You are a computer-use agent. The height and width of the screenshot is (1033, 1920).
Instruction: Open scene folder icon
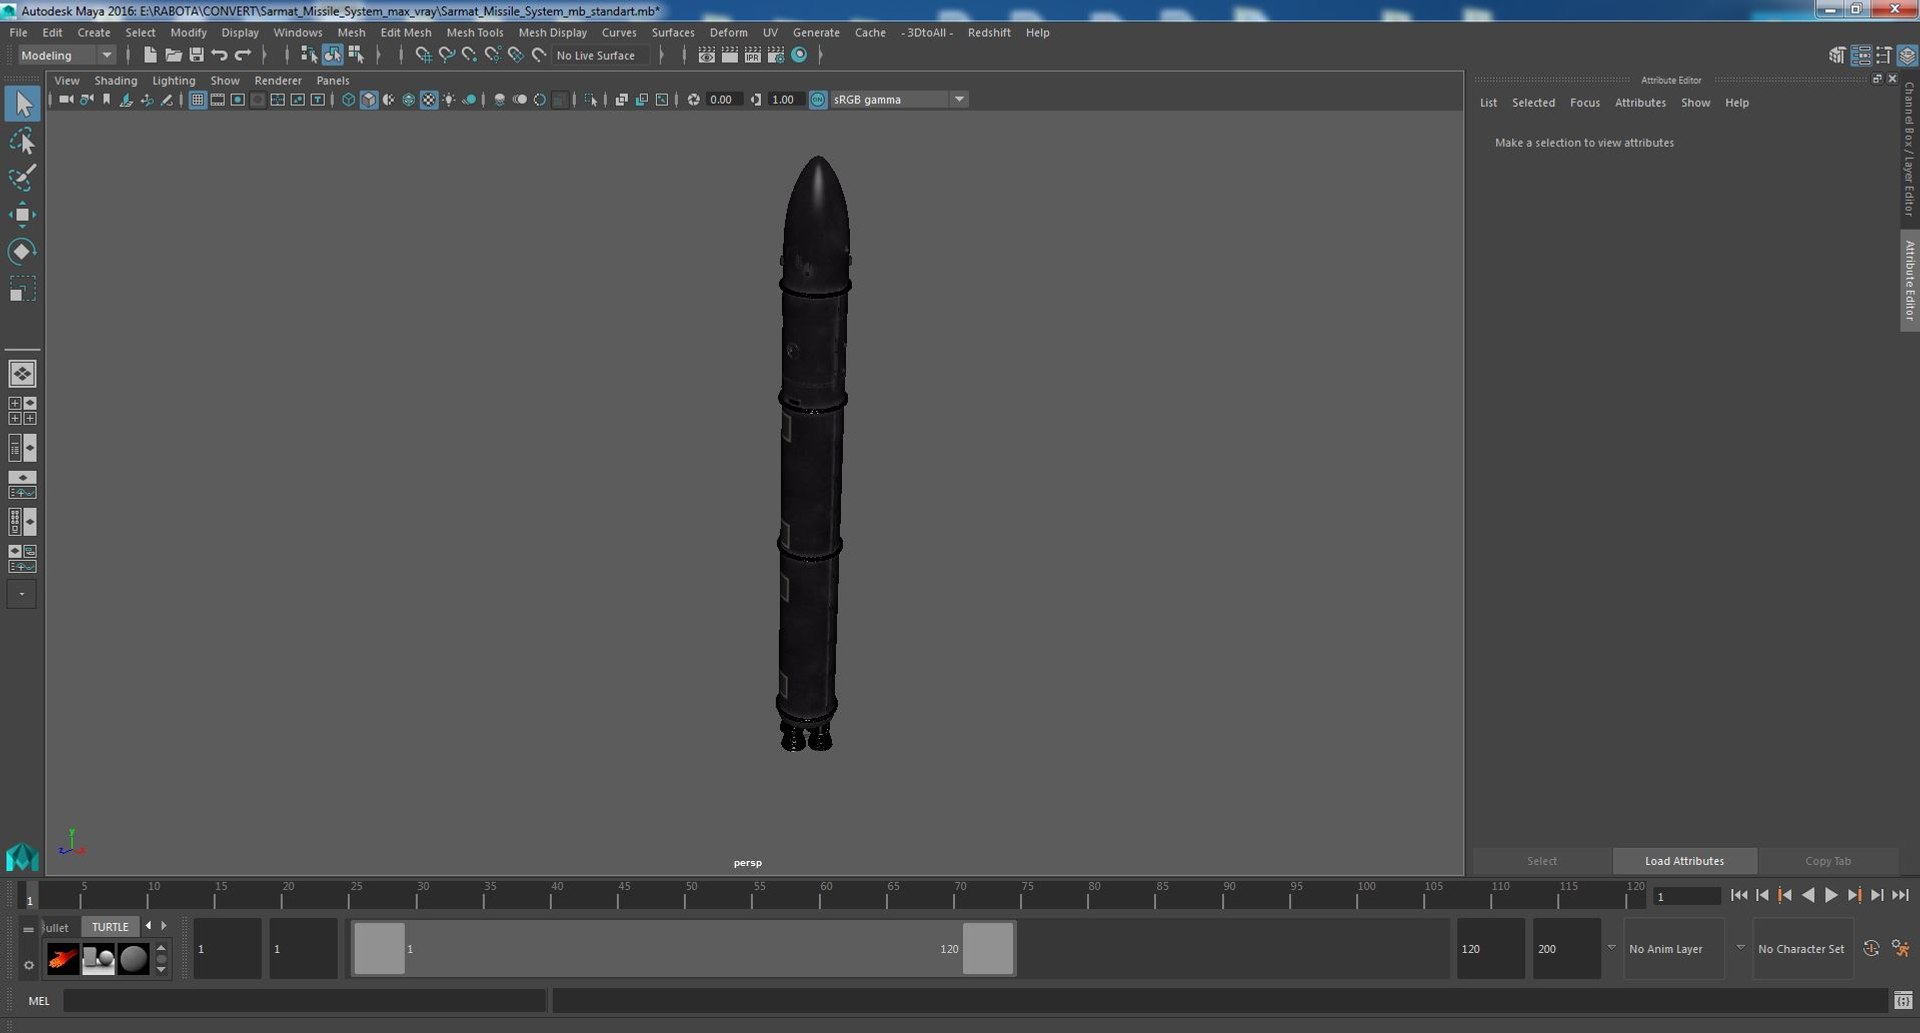[173, 55]
